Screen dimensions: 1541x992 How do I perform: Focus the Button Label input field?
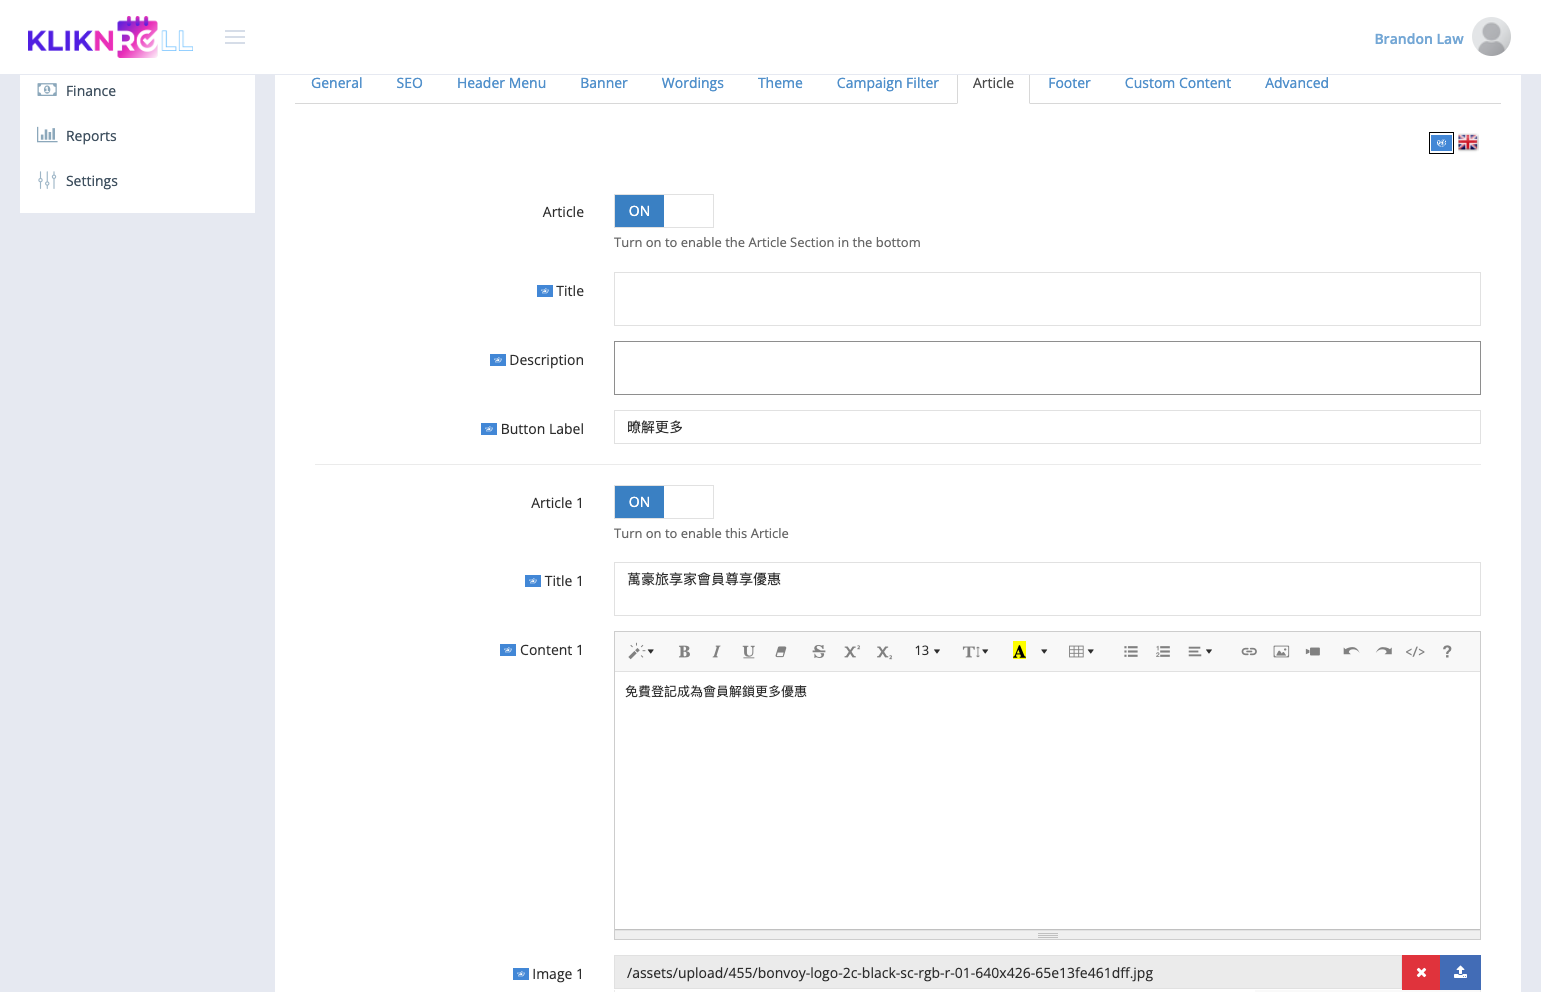click(x=1047, y=427)
